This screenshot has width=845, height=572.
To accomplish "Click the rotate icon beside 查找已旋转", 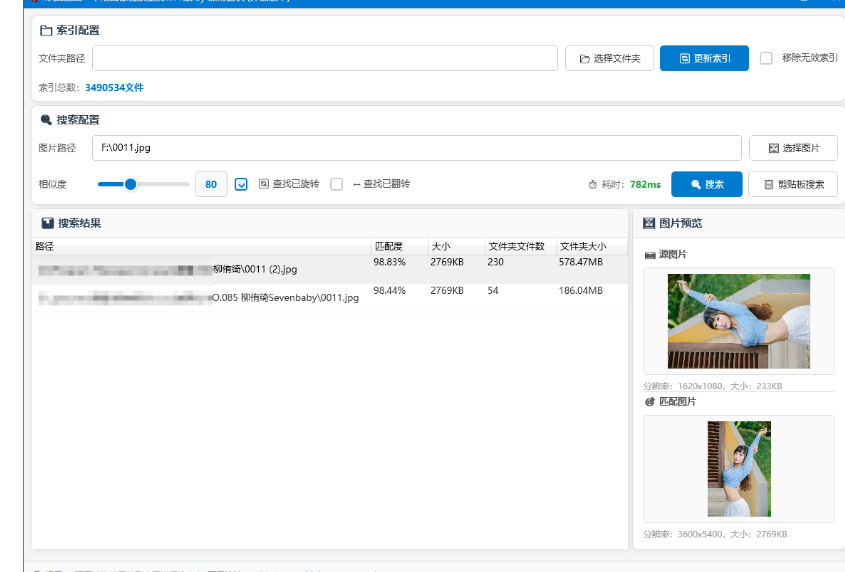I will (x=264, y=184).
